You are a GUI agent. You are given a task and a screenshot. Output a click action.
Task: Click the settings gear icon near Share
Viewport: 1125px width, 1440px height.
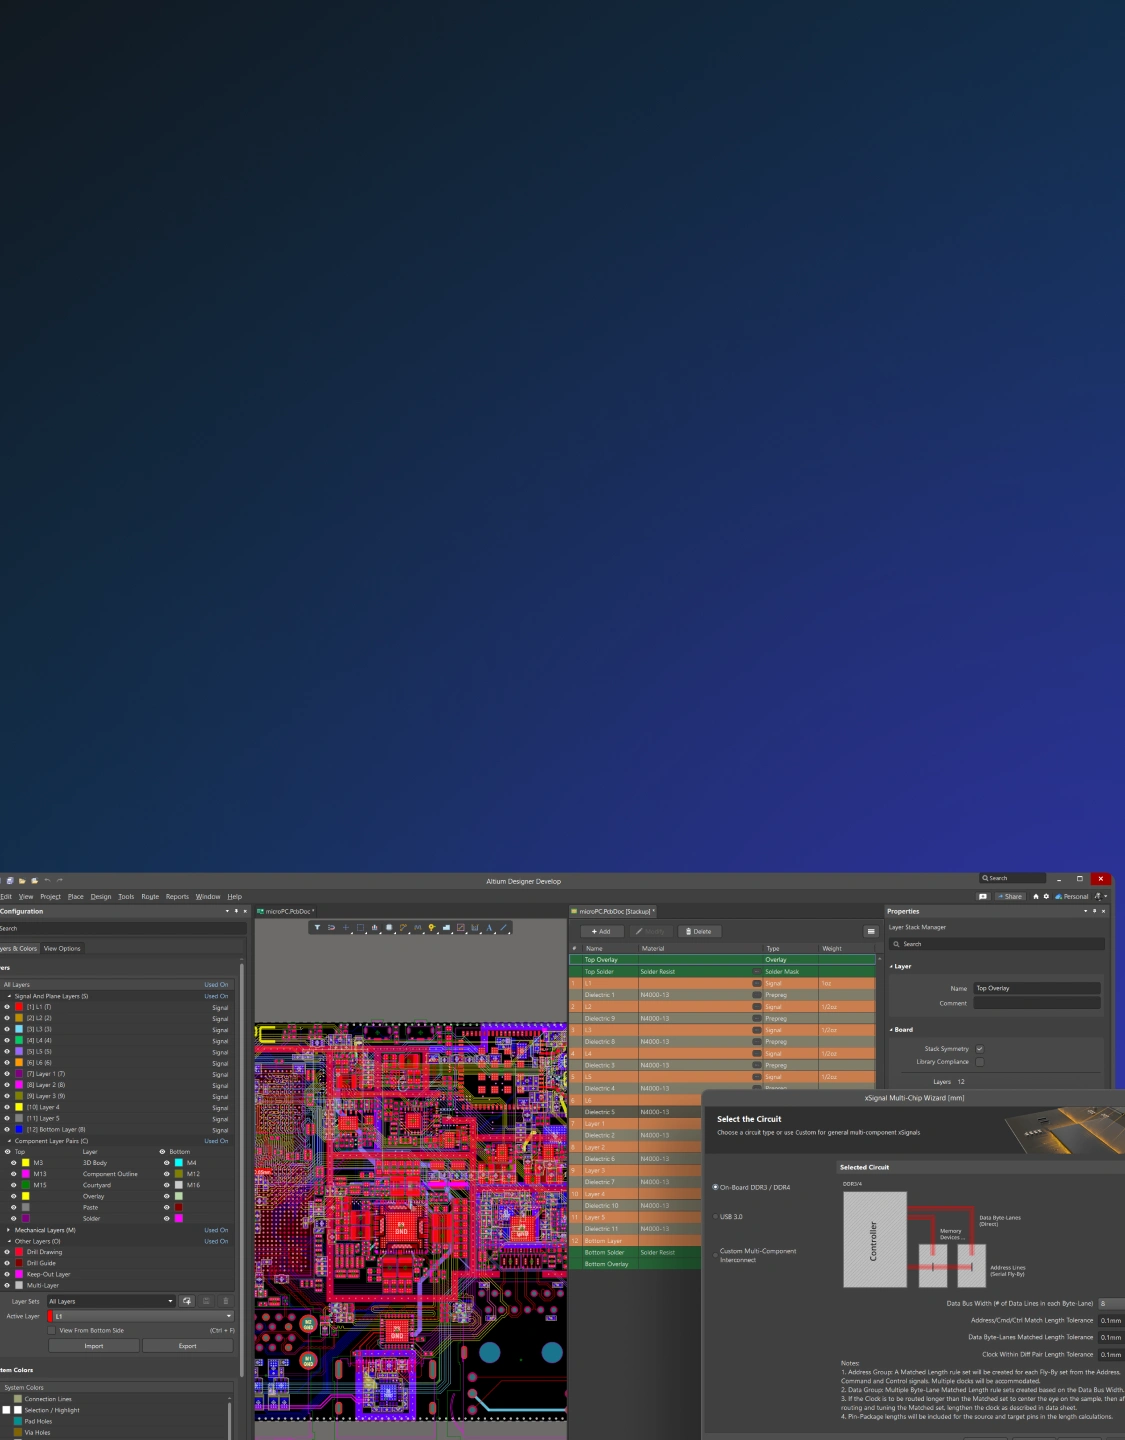(x=1046, y=896)
